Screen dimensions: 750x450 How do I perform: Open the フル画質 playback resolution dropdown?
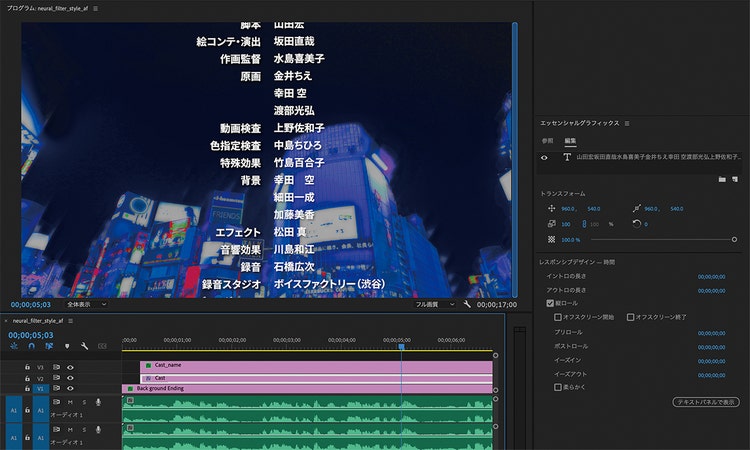click(x=435, y=304)
